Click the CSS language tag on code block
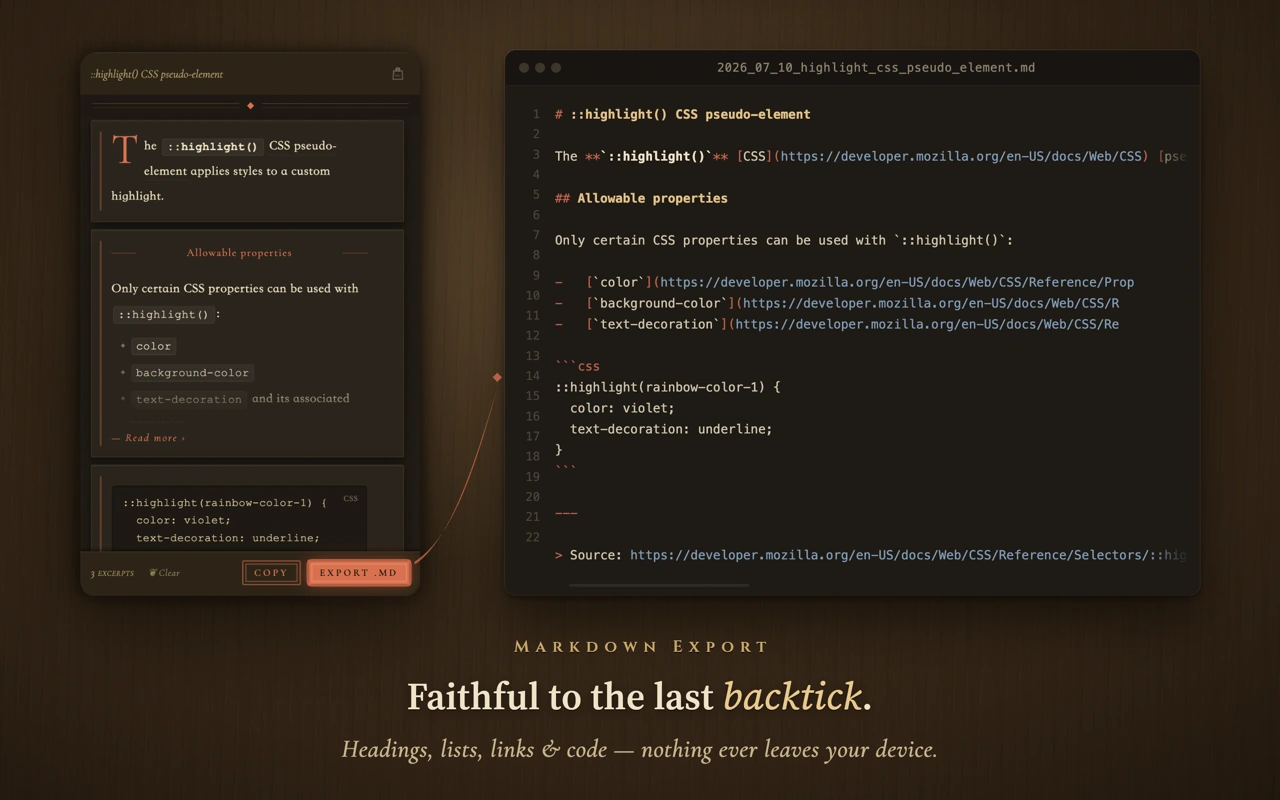 coord(350,498)
